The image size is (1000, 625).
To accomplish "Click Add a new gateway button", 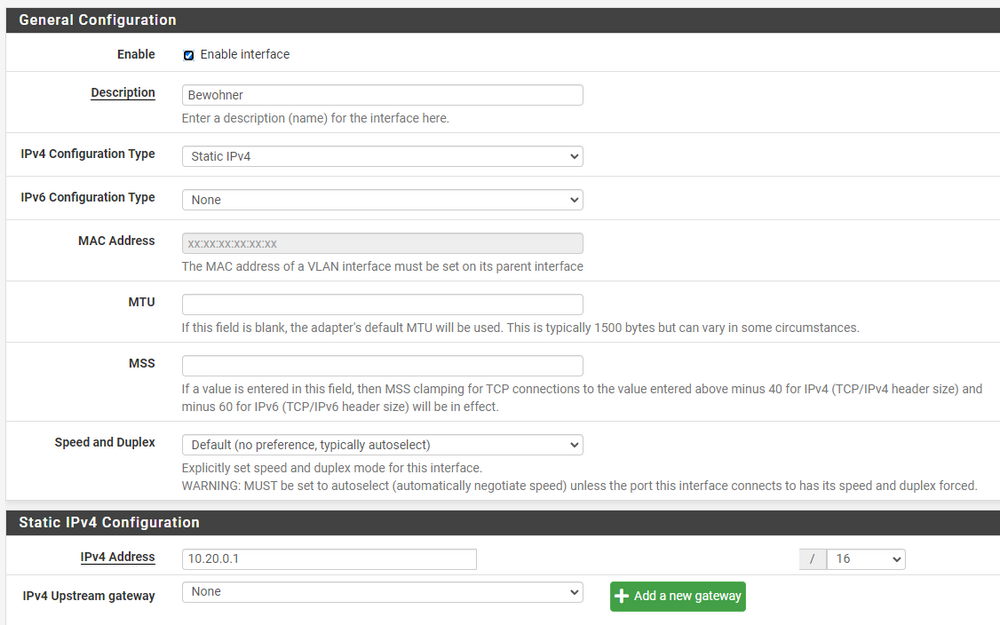I will click(678, 596).
